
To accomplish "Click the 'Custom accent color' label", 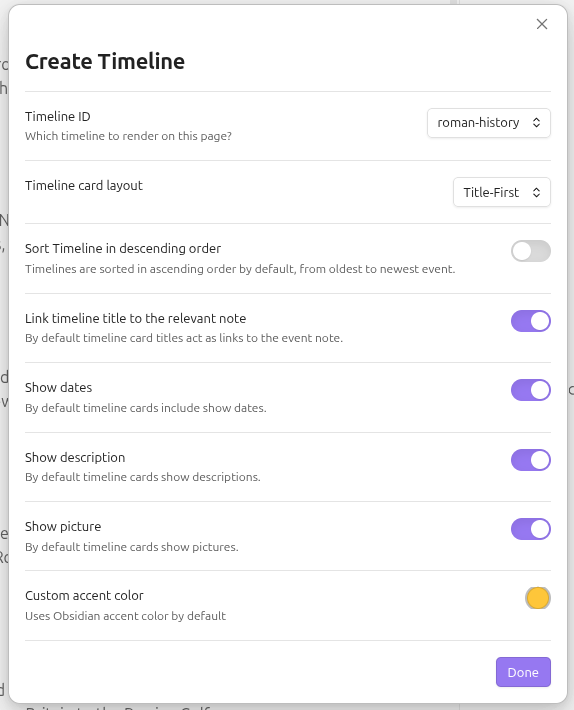I will [84, 596].
